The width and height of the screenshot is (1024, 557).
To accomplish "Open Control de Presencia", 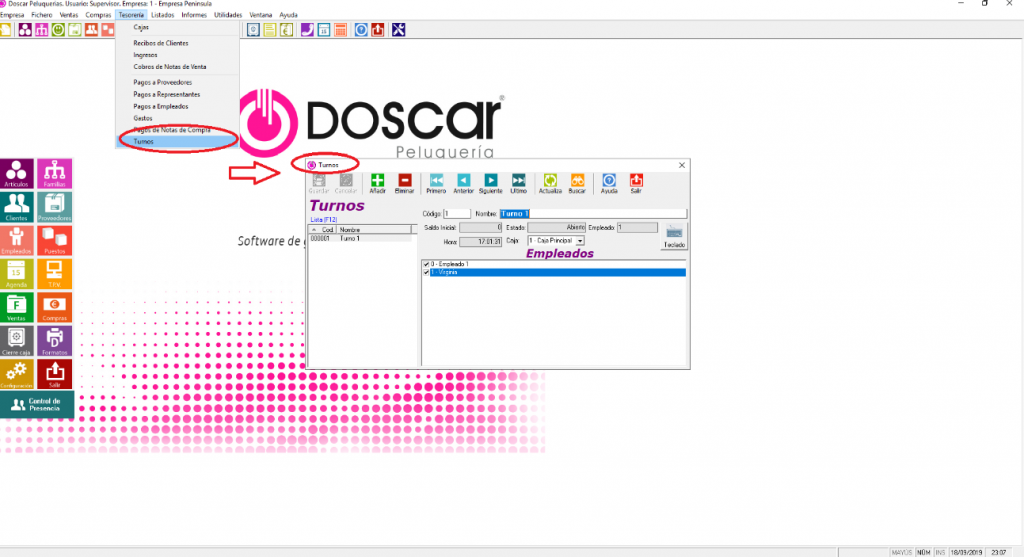I will pyautogui.click(x=37, y=404).
